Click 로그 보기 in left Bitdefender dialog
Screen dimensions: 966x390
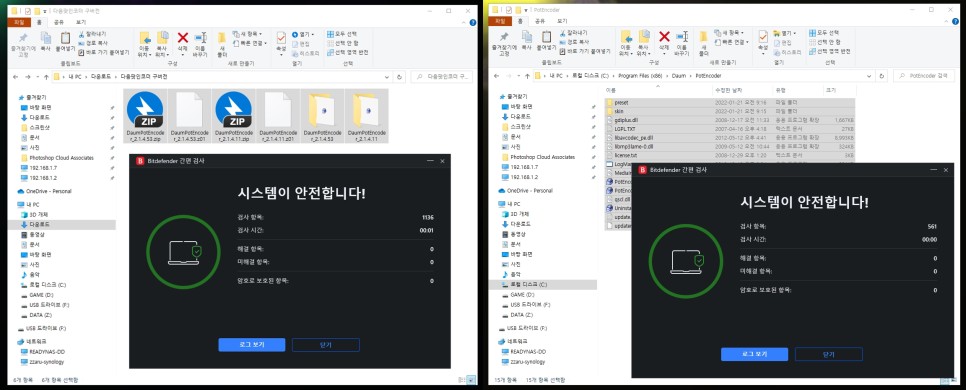(x=252, y=345)
